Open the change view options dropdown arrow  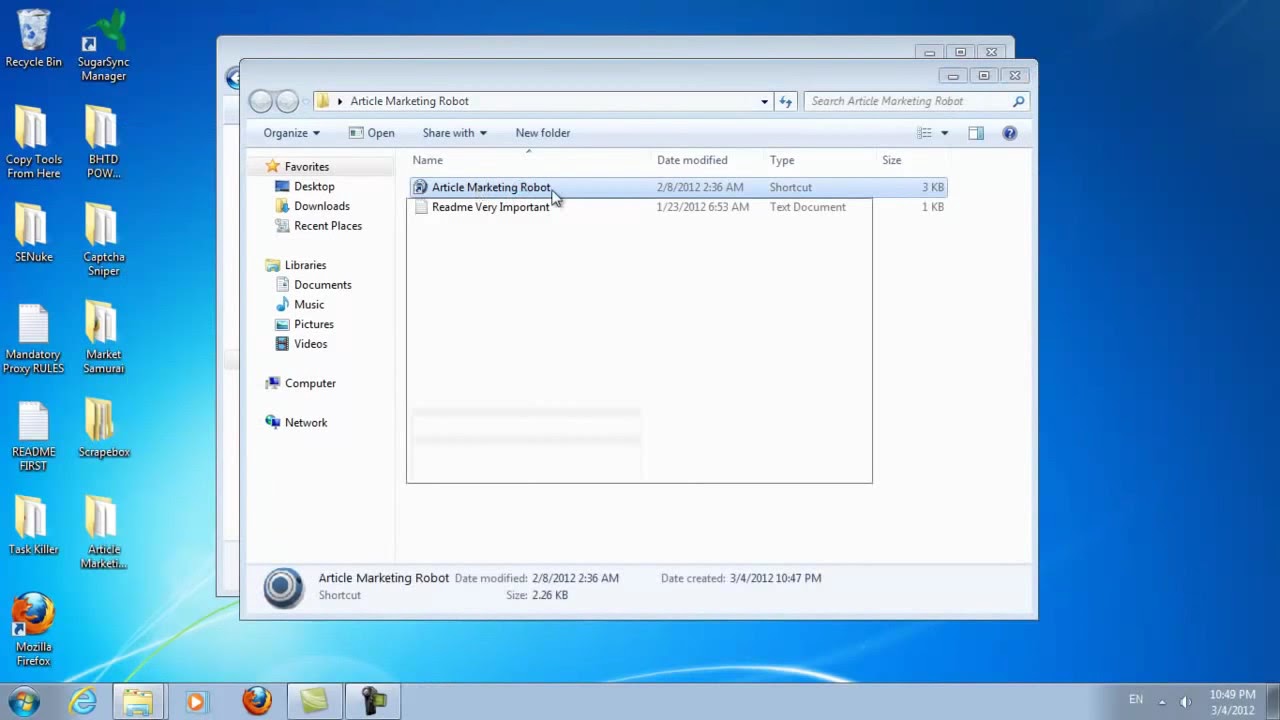point(944,133)
